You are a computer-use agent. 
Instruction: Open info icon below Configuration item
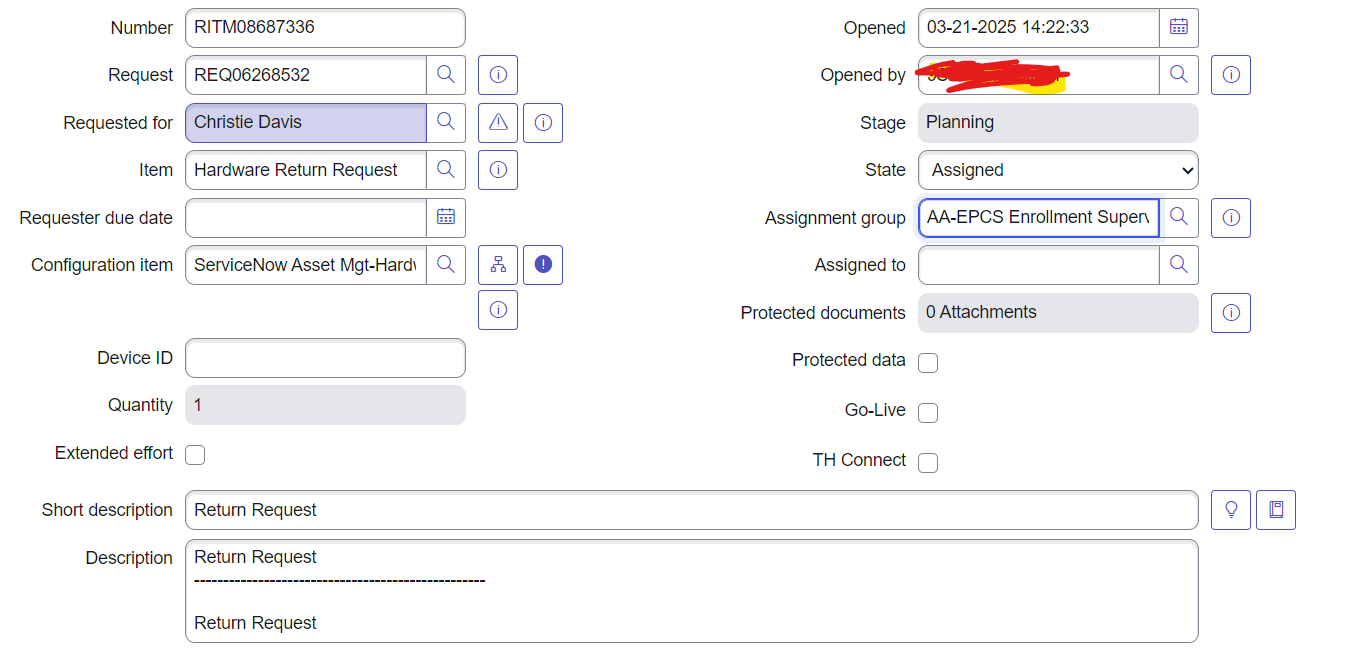498,310
